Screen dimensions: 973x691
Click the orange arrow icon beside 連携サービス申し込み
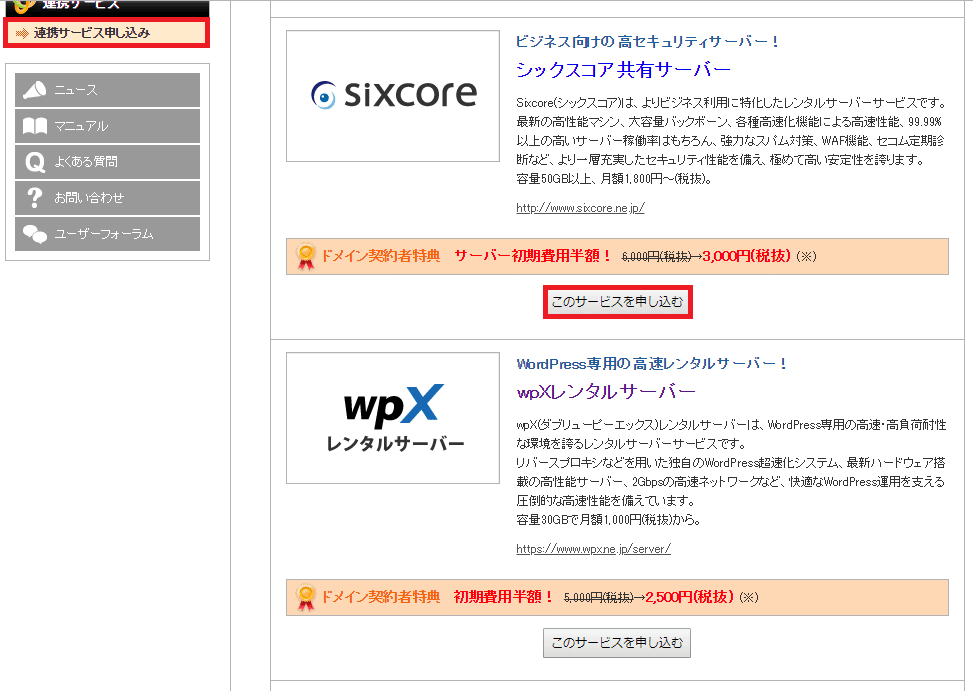click(22, 33)
